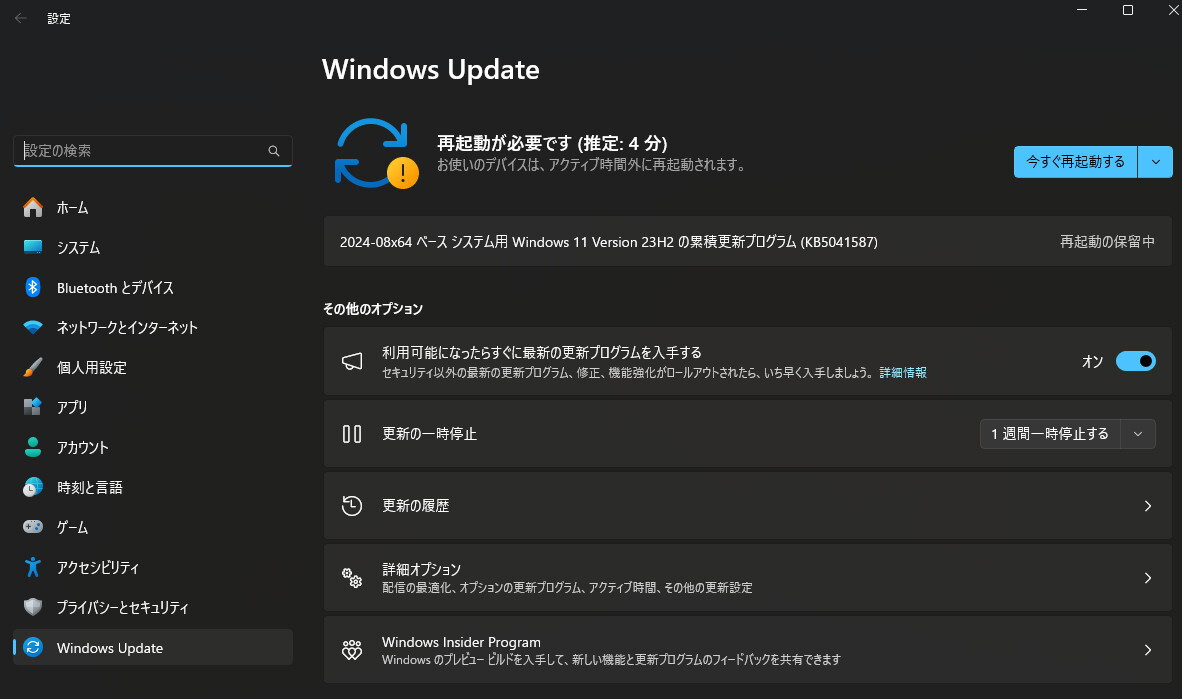Click 今すぐ再起動する button
Image resolution: width=1182 pixels, height=699 pixels.
pos(1075,162)
